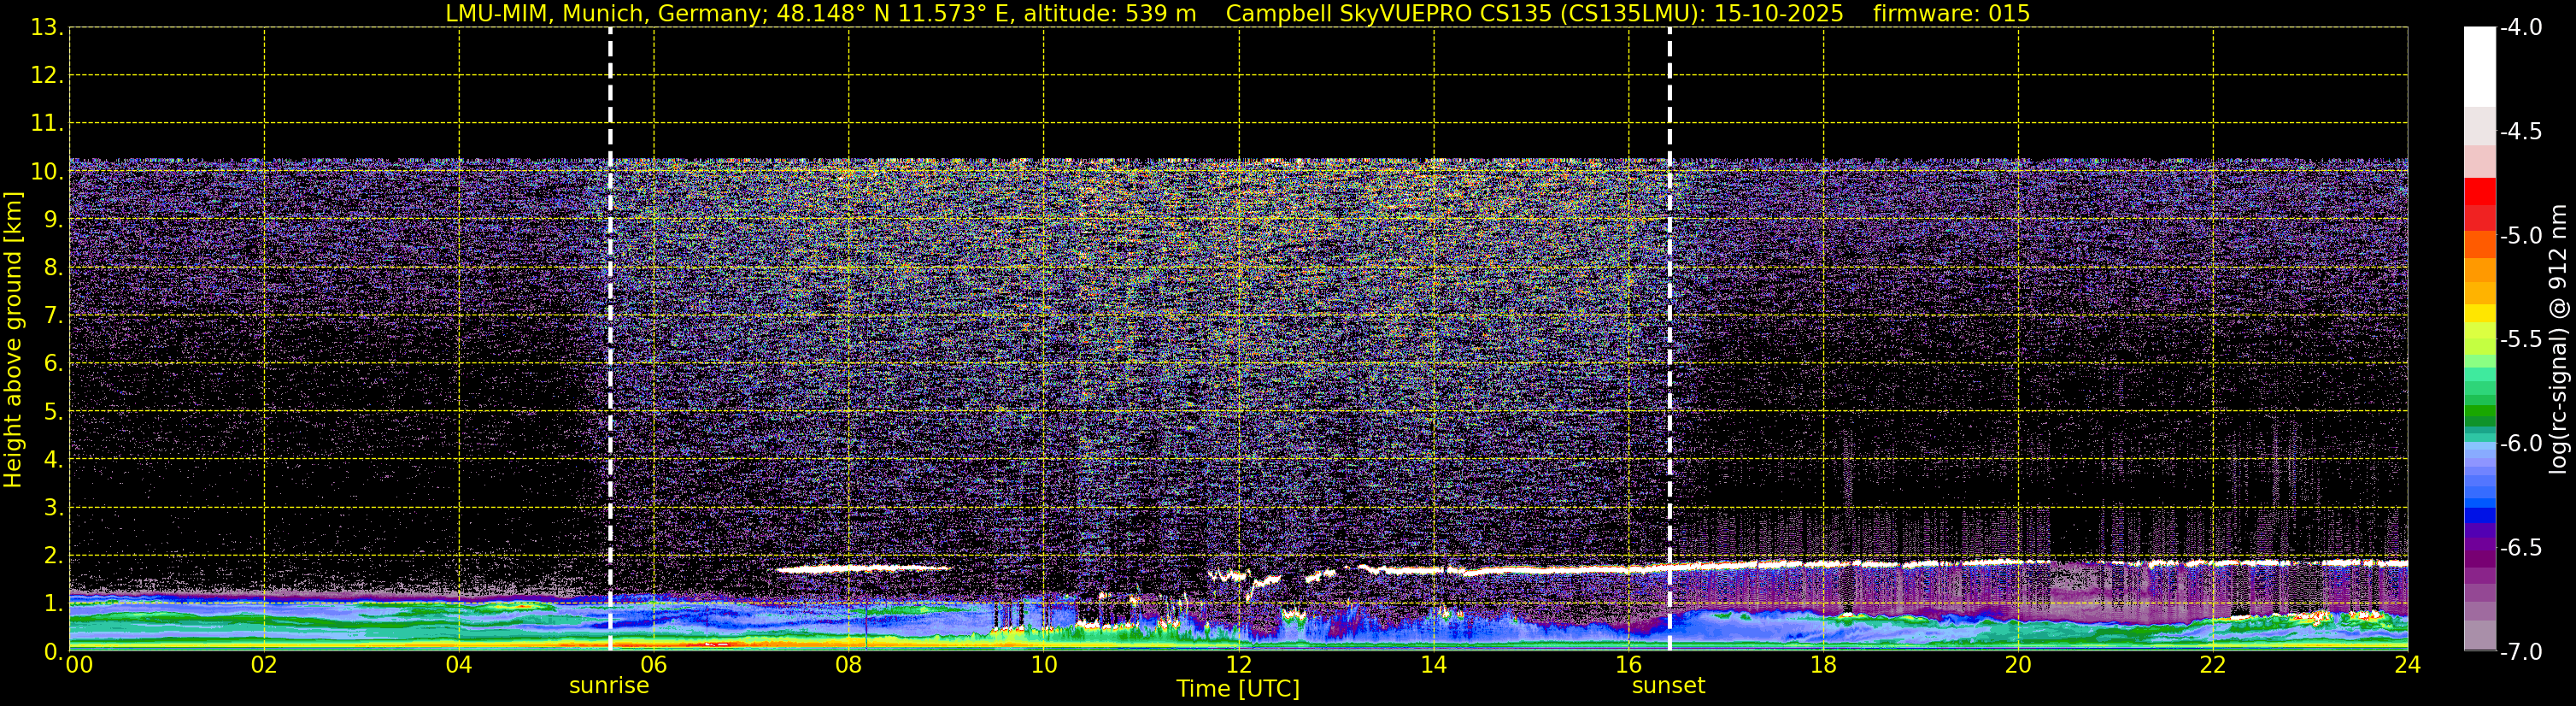Click the "00" time axis tick label
Viewport: 2576px width, 706px height.
click(x=79, y=665)
